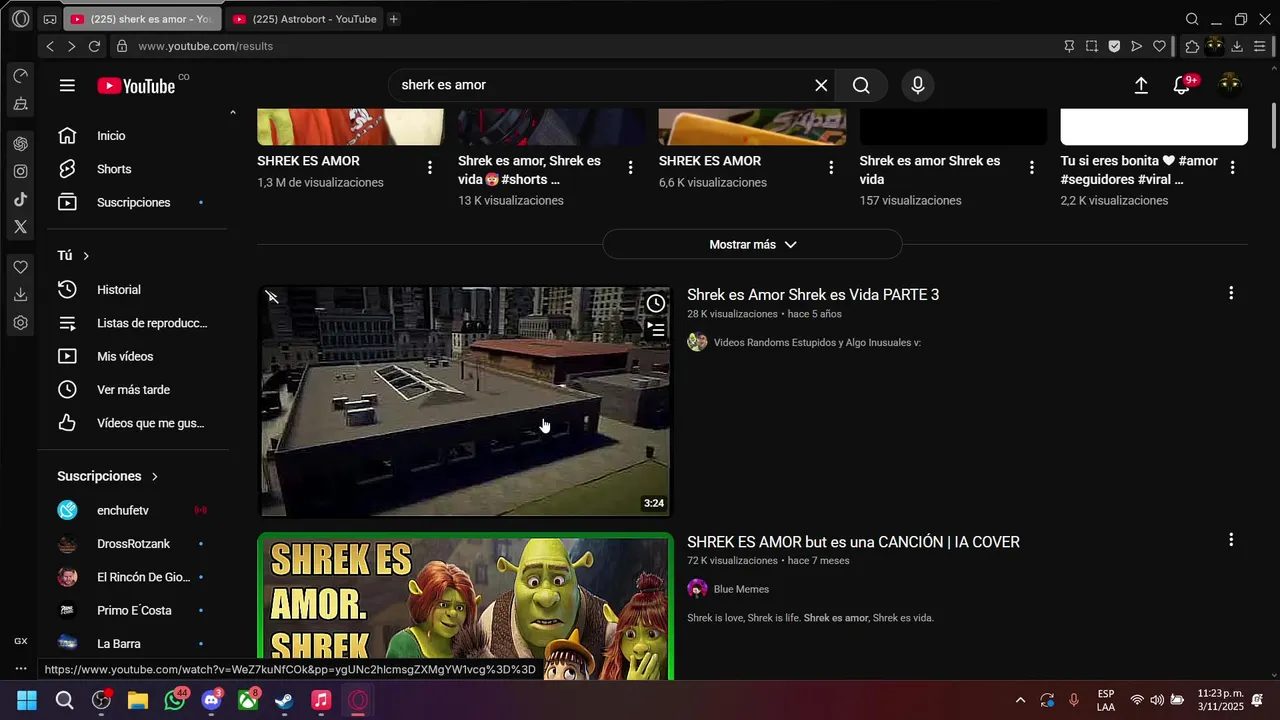Open Ver más tarde in sidebar
This screenshot has width=1280, height=720.
coord(135,389)
